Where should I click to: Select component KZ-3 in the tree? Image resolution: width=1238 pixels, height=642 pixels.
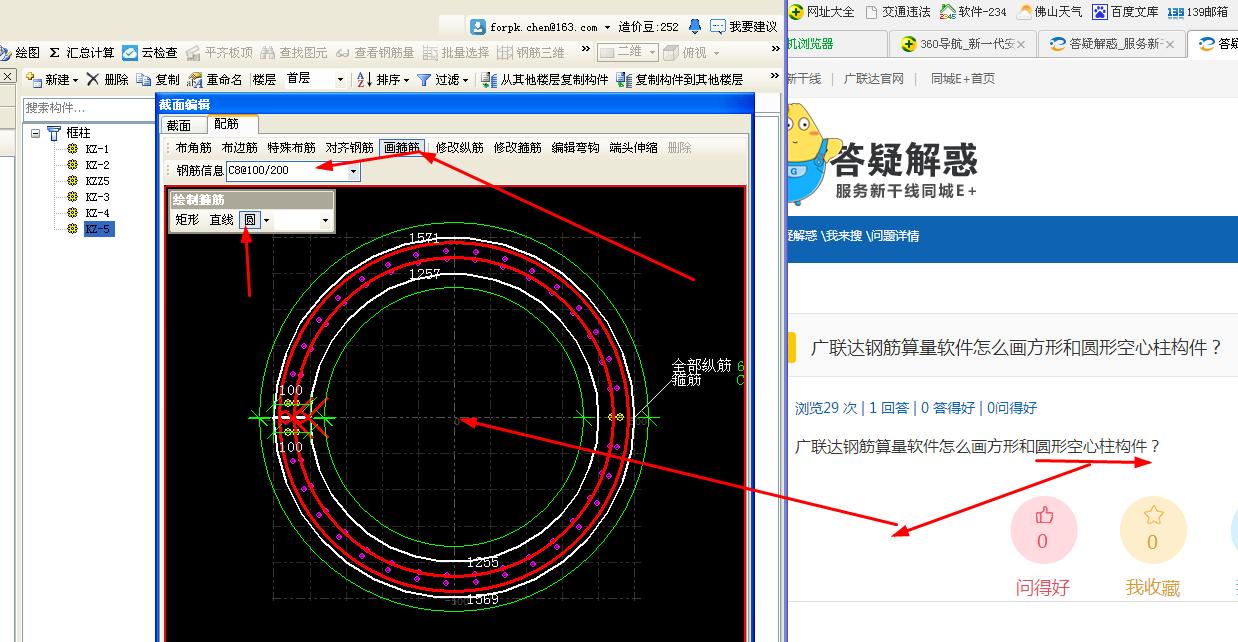(x=97, y=197)
